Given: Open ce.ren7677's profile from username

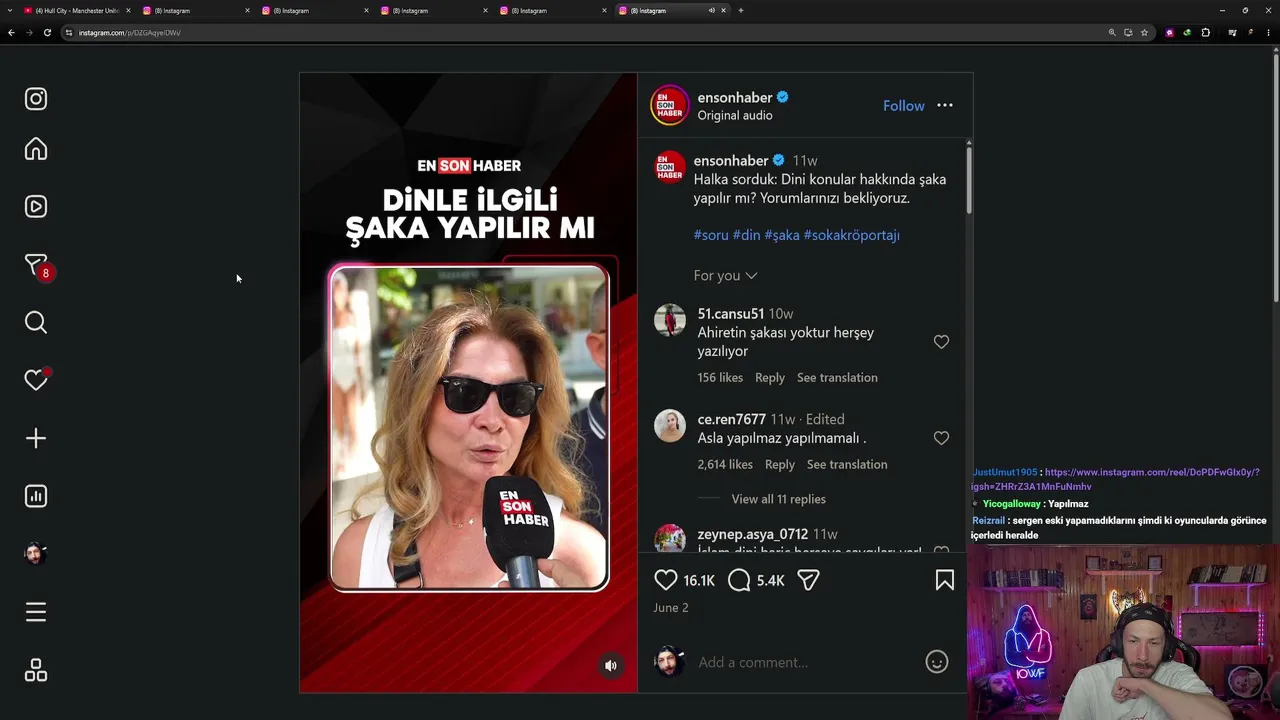Looking at the screenshot, I should [732, 419].
